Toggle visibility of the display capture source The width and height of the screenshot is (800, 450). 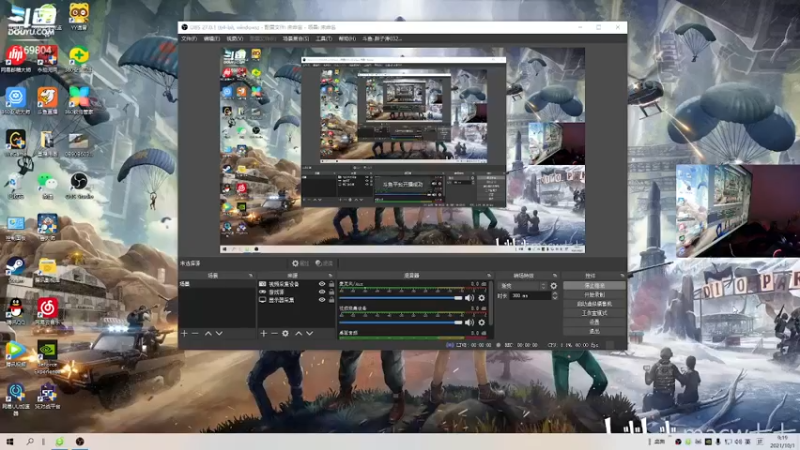(322, 300)
